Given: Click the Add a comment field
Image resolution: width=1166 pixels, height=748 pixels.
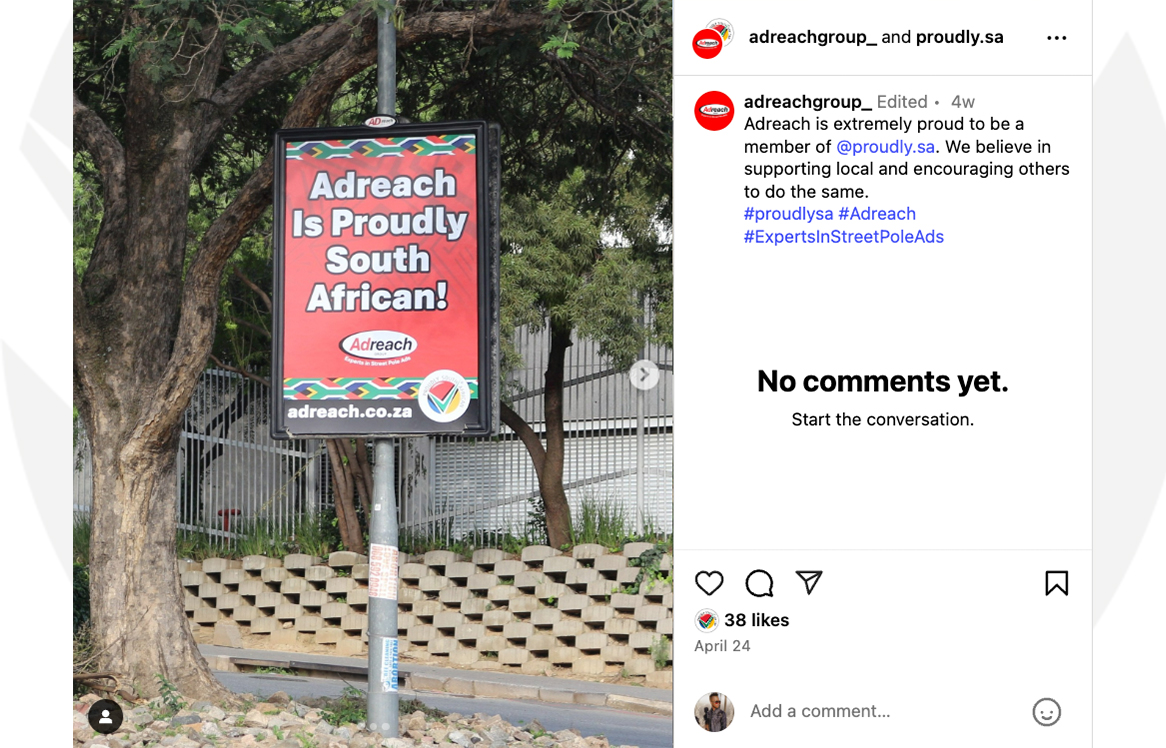Looking at the screenshot, I should coord(885,712).
